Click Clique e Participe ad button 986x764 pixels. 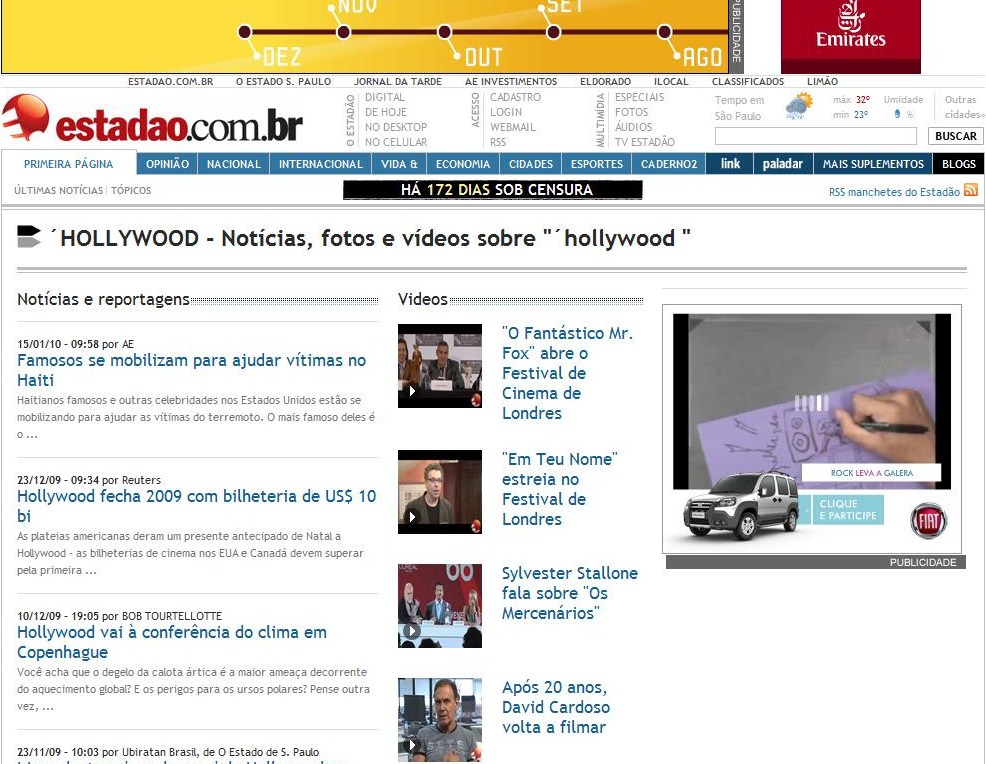[848, 509]
